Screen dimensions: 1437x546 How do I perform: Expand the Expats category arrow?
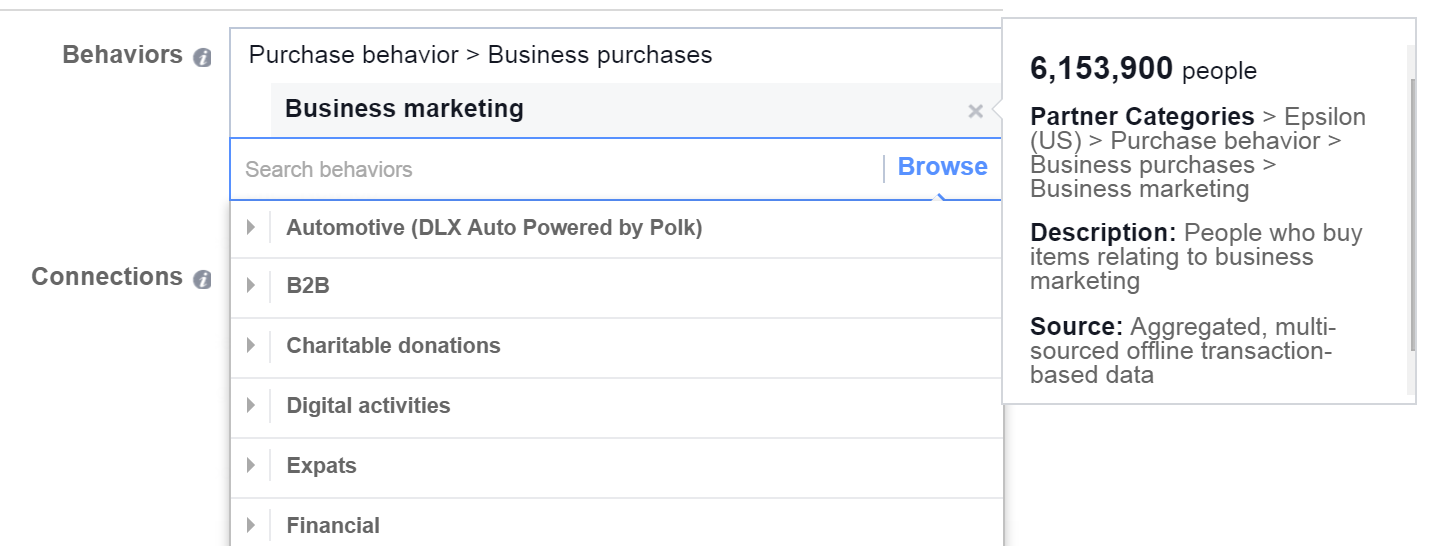251,466
